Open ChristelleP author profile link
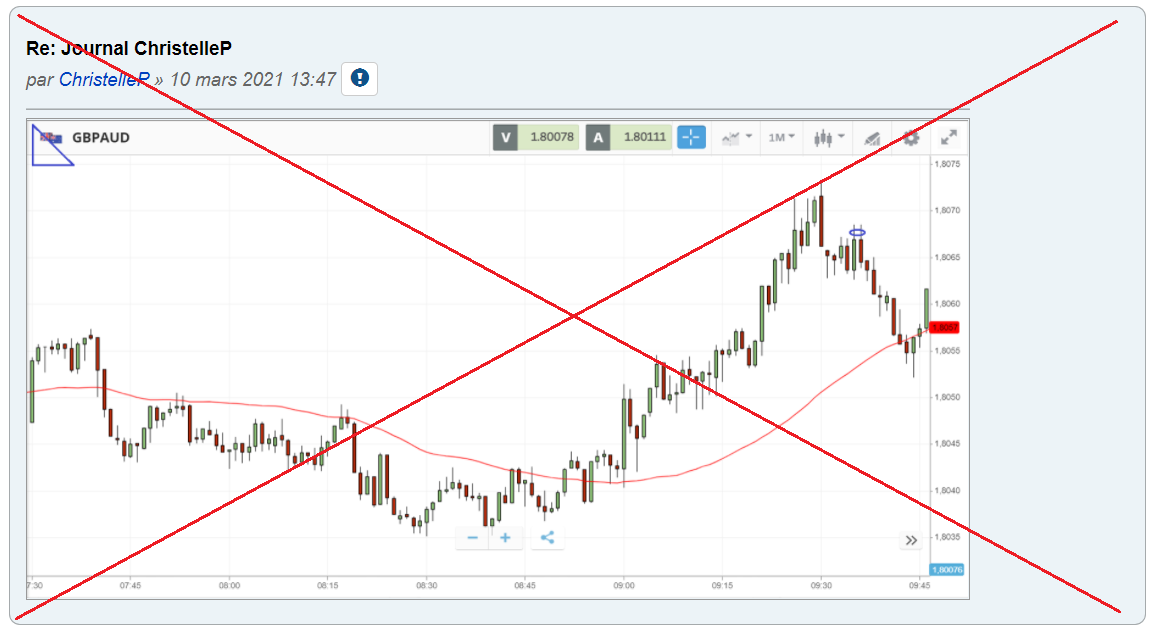Viewport: 1157px width, 630px height. (104, 80)
